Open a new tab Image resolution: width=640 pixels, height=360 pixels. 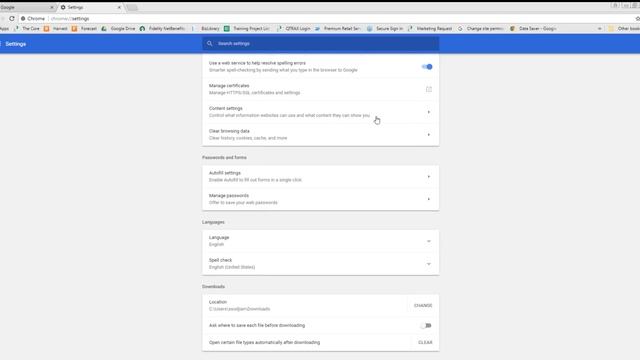pos(132,7)
